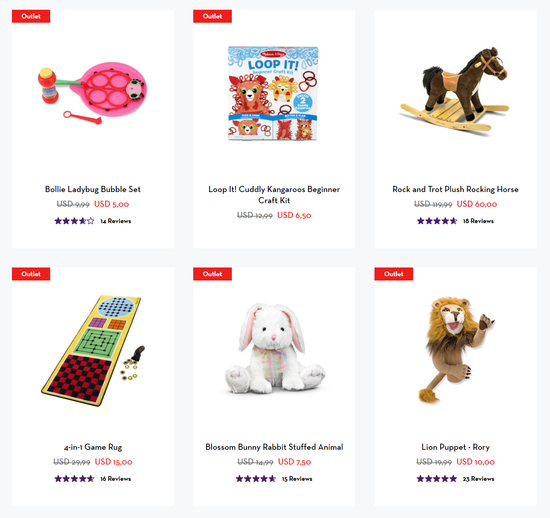Open the Lion Puppet Rory image
This screenshot has width=550, height=518.
pyautogui.click(x=456, y=350)
